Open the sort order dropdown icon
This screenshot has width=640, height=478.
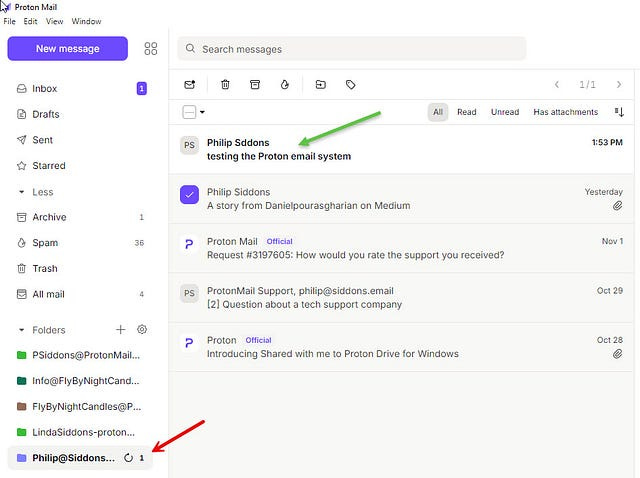(x=619, y=112)
